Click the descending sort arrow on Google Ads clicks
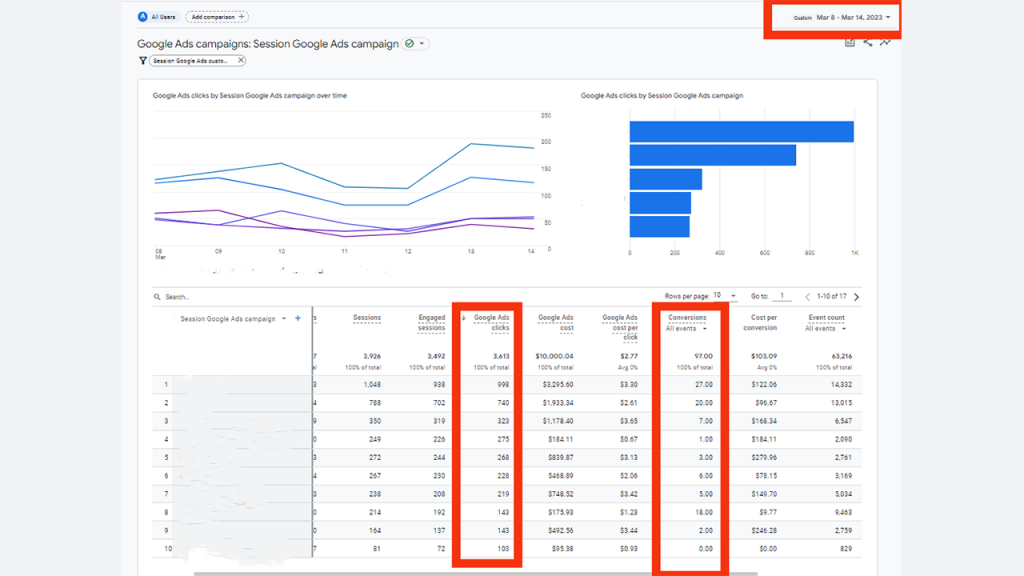 pyautogui.click(x=464, y=318)
